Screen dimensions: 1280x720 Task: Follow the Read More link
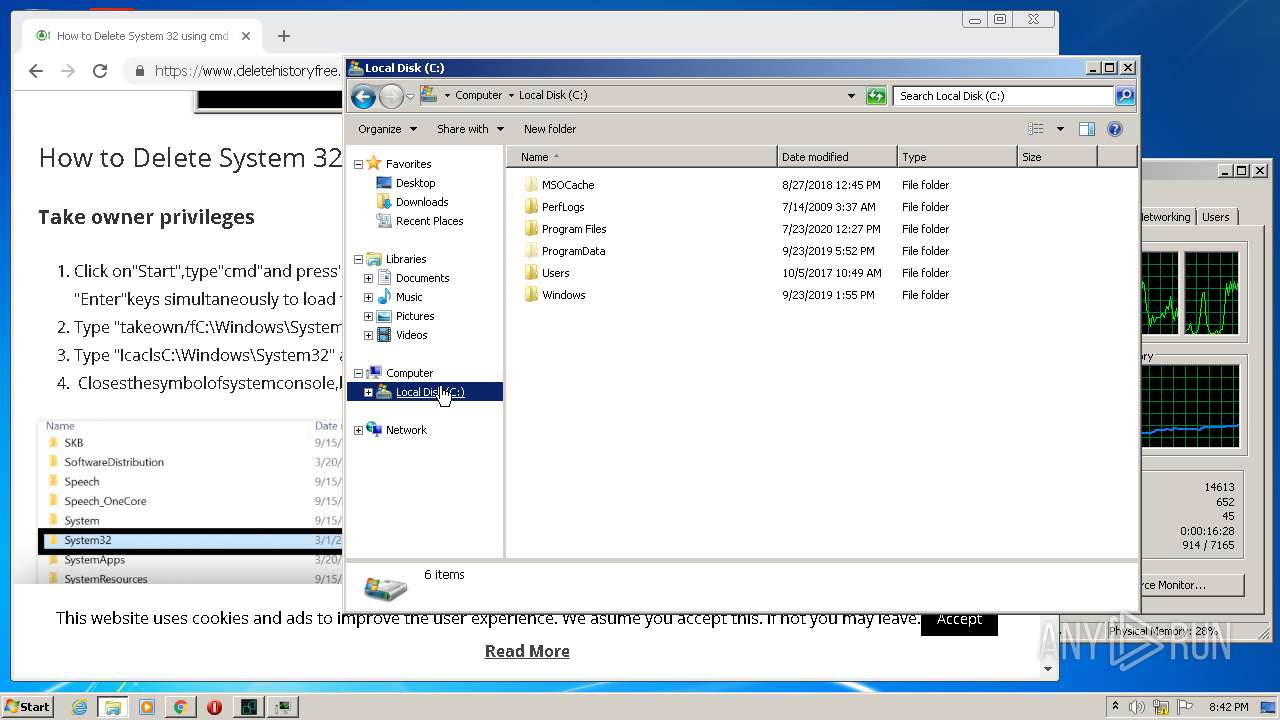[527, 651]
